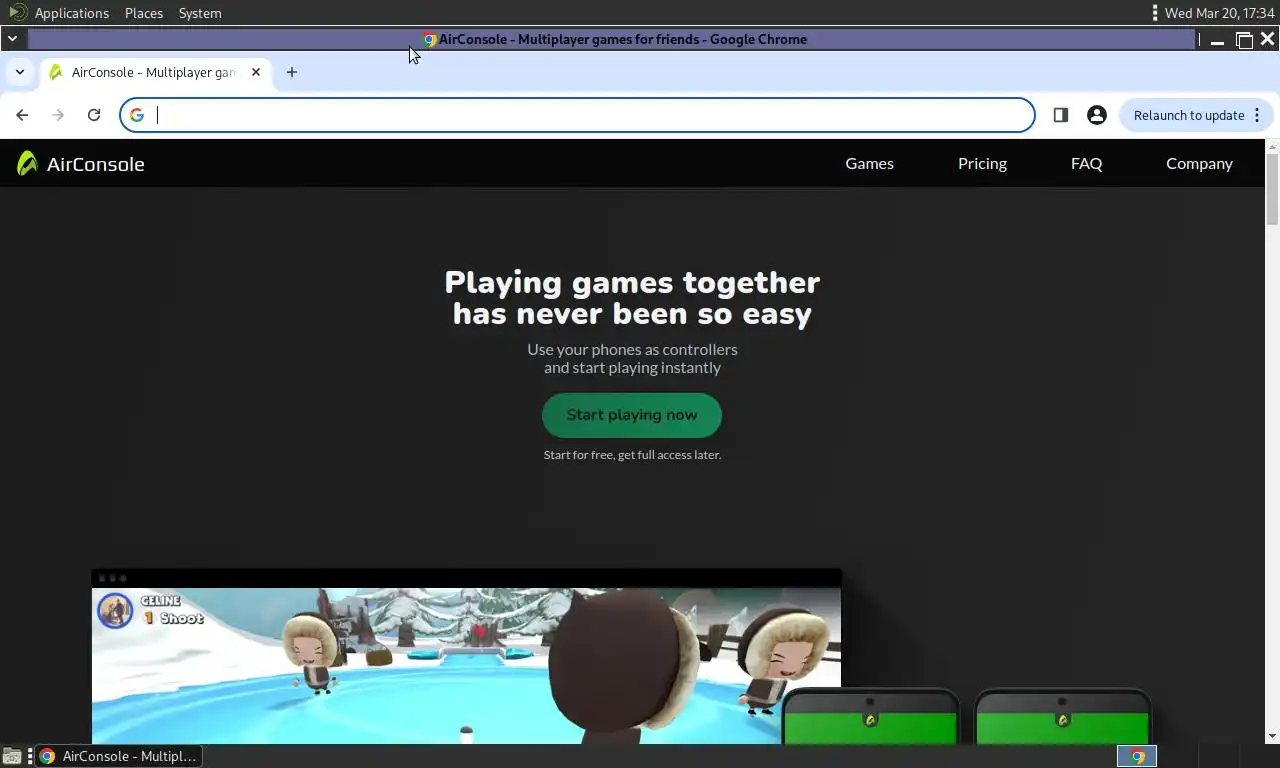This screenshot has width=1280, height=768.
Task: Open the Chrome three-dot menu
Action: pos(1258,115)
